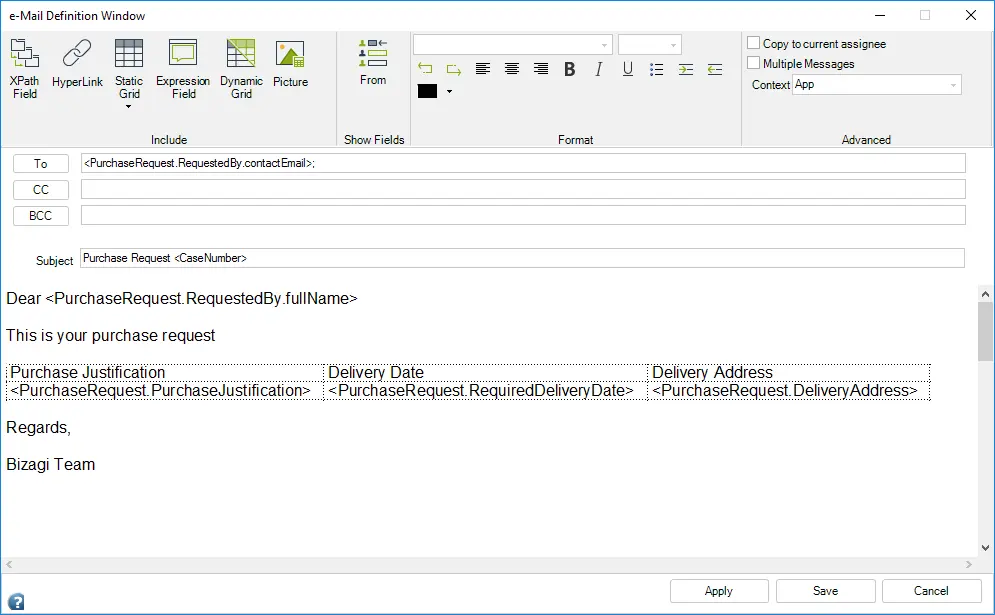
Task: Align text to the left
Action: pos(483,69)
